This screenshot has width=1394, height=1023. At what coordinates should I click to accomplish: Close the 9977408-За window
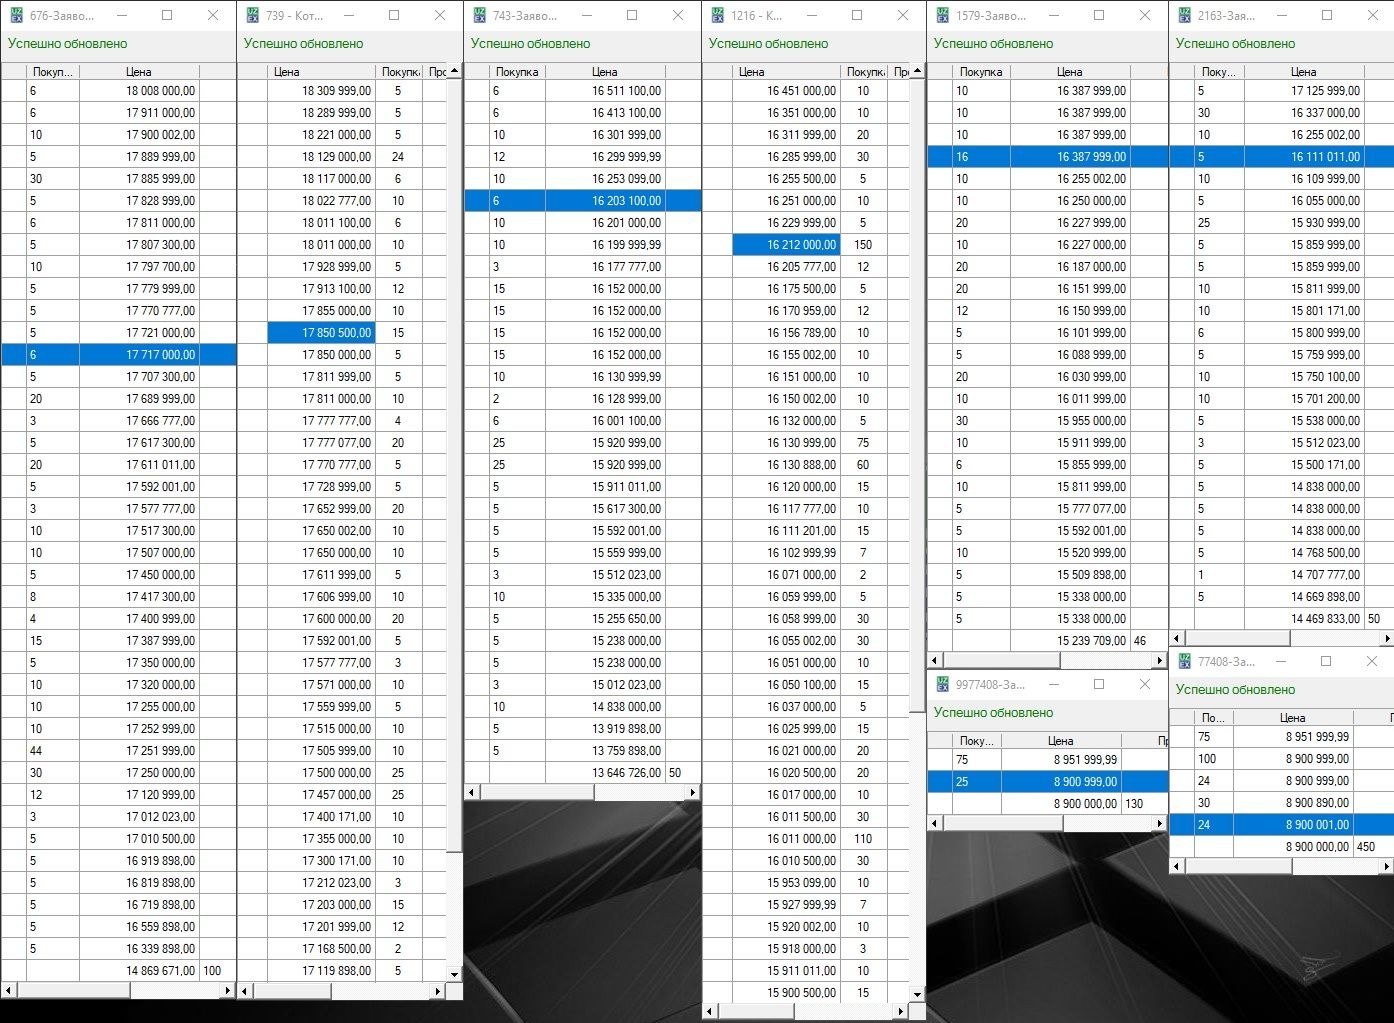tap(1145, 685)
